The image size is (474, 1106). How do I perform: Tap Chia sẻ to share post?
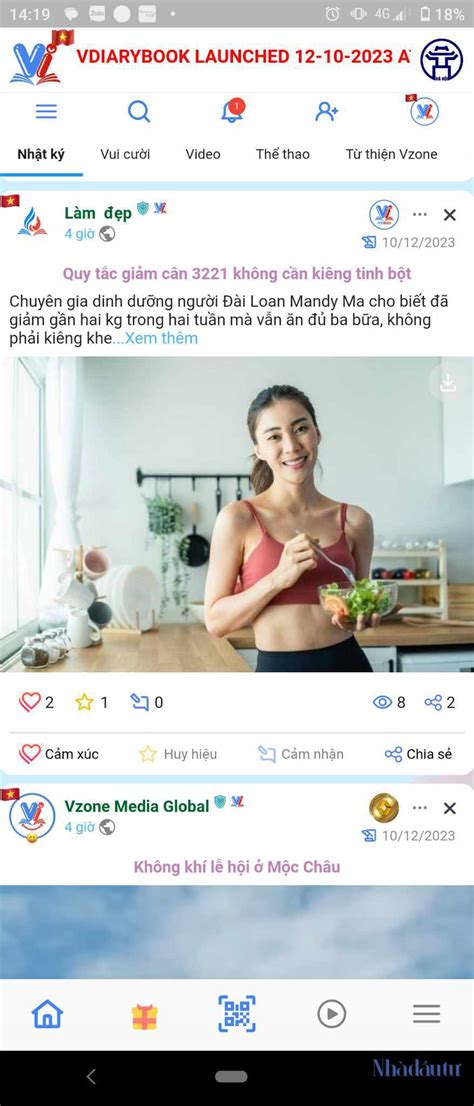[418, 754]
